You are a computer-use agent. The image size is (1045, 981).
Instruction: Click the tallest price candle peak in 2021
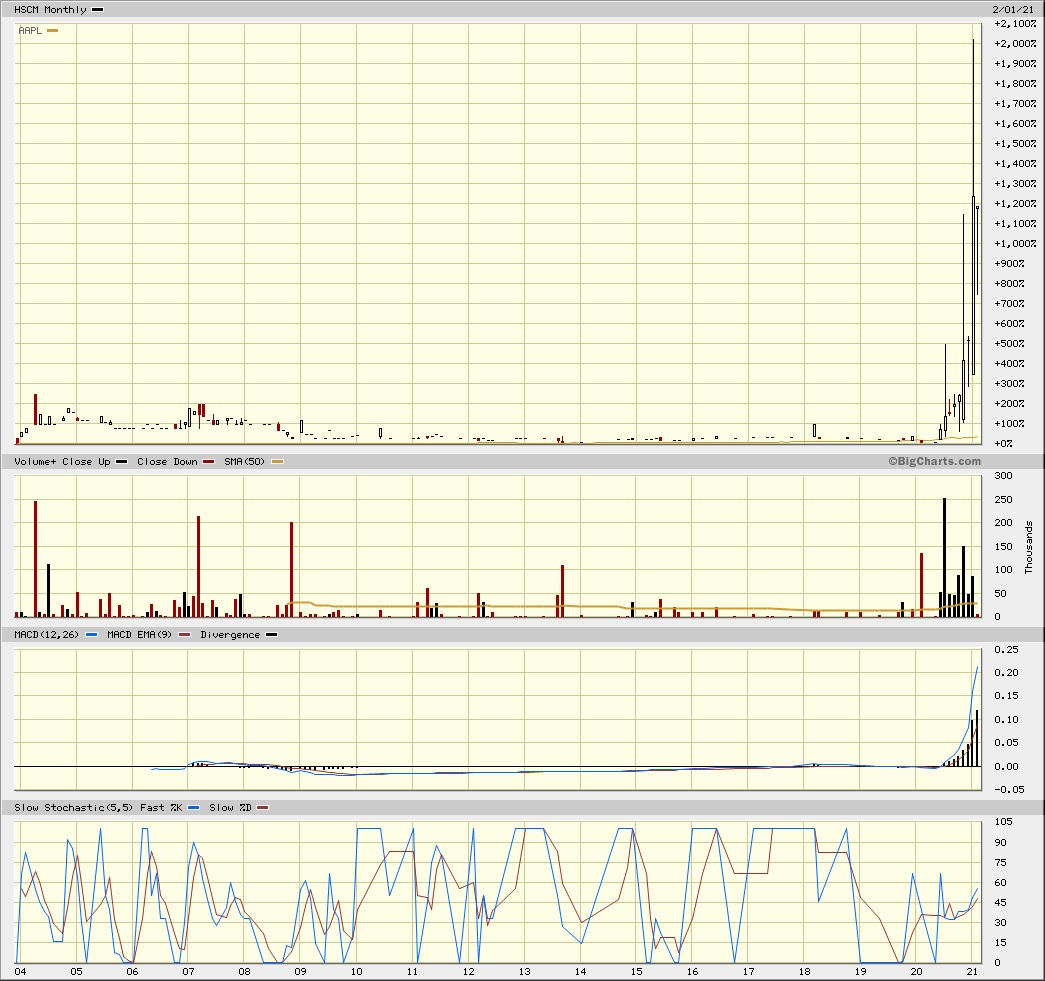point(973,41)
